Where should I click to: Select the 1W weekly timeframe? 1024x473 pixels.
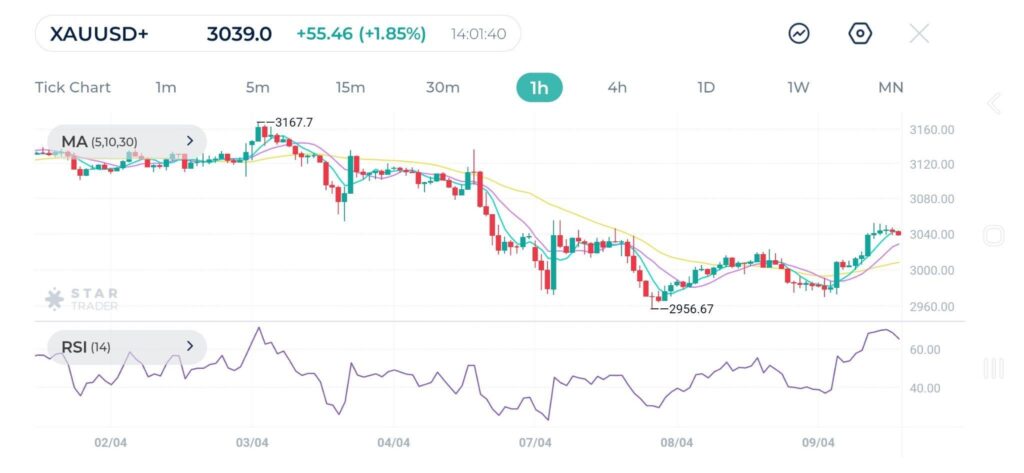(x=798, y=87)
